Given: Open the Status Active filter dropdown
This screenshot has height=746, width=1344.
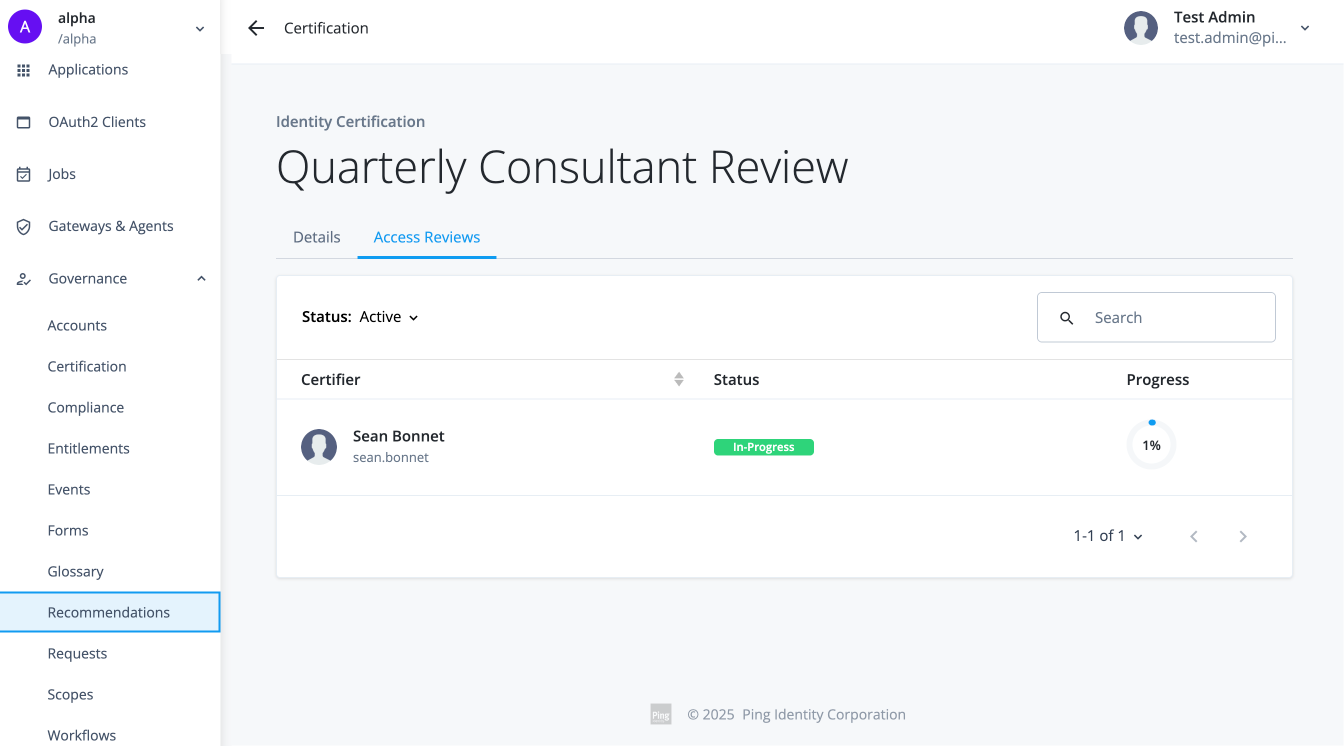Looking at the screenshot, I should [389, 317].
